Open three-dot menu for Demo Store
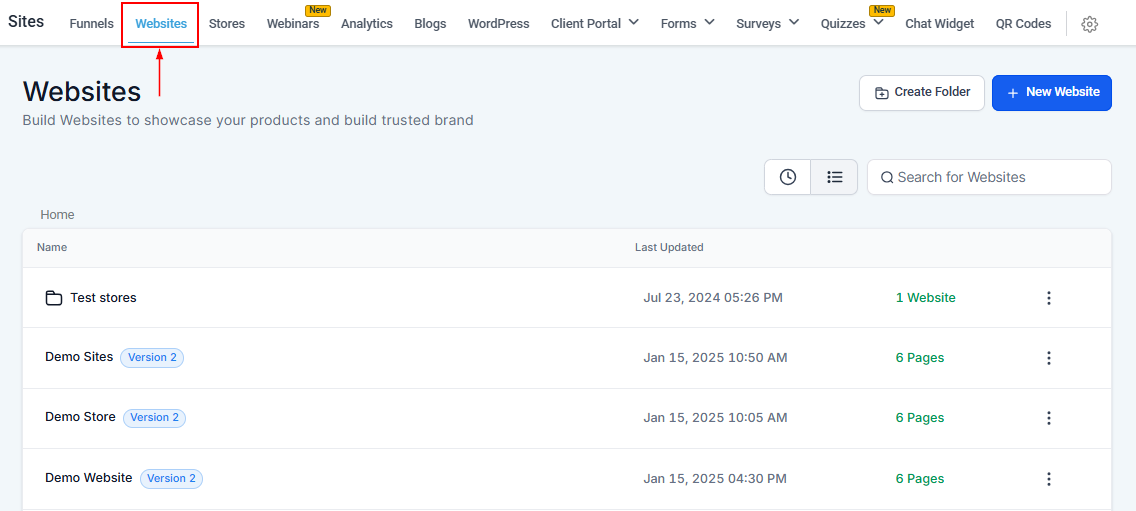The image size is (1136, 511). coord(1048,418)
